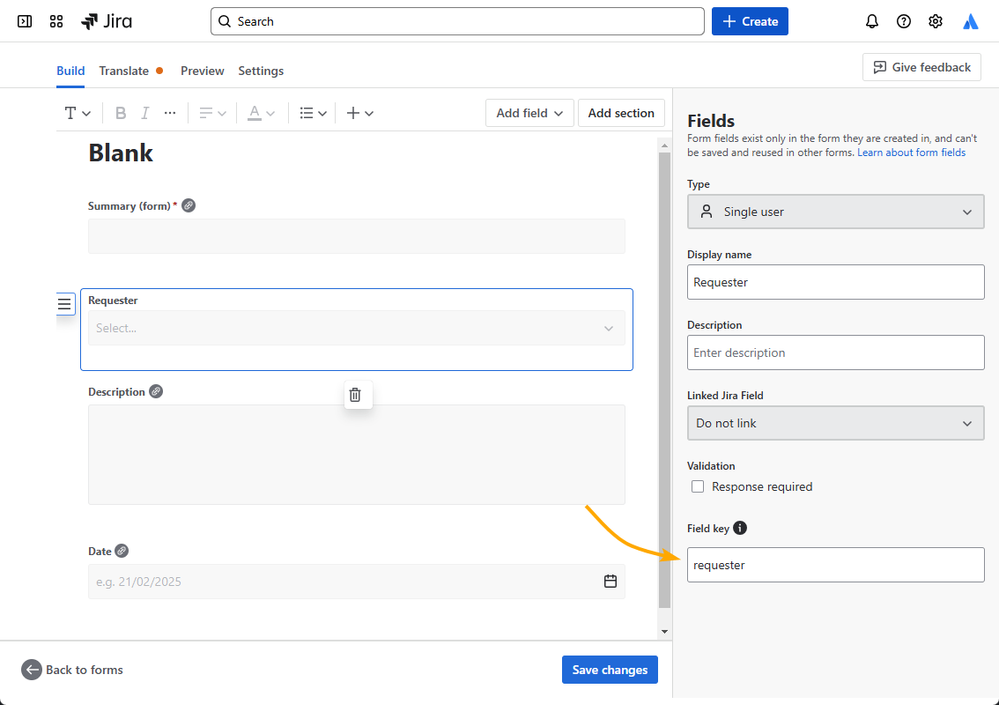Open the list style dropdown
The width and height of the screenshot is (999, 705).
coord(313,113)
